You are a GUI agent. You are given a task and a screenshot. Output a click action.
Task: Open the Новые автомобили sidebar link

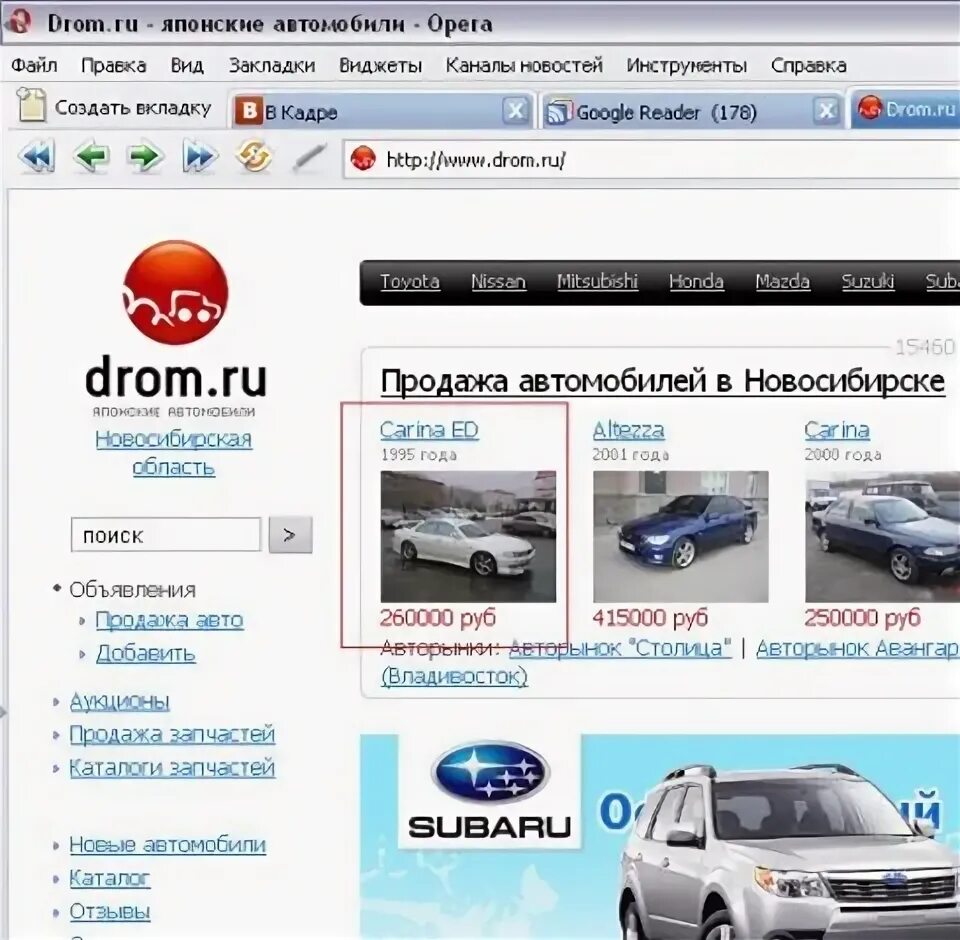point(168,845)
